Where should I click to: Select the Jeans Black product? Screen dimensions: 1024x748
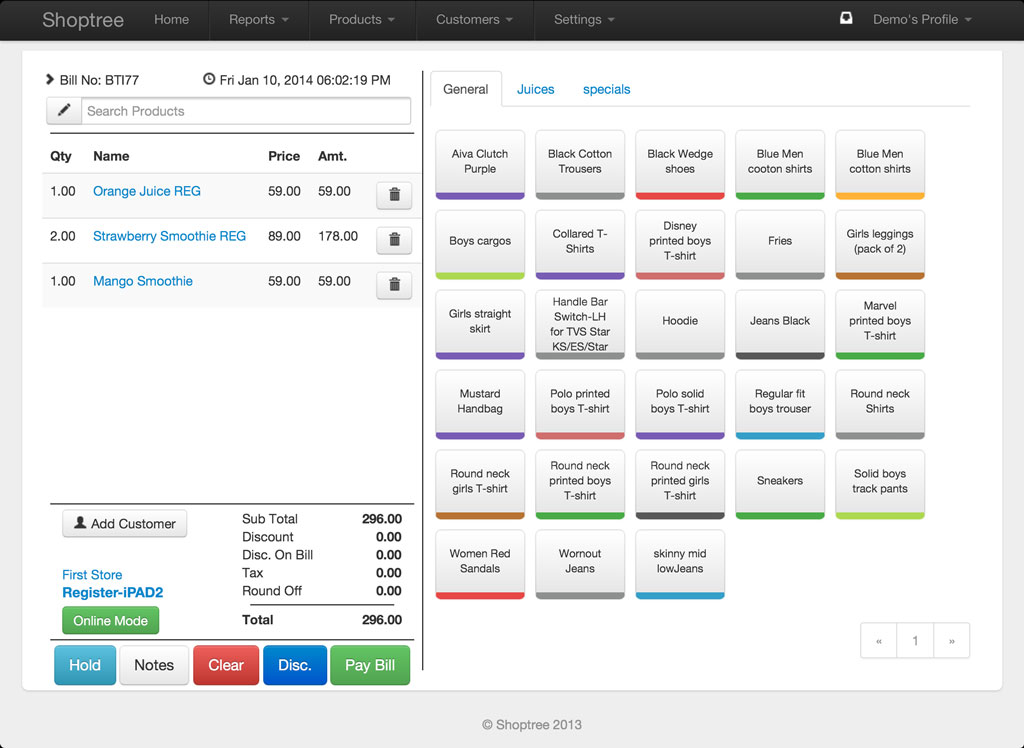780,325
